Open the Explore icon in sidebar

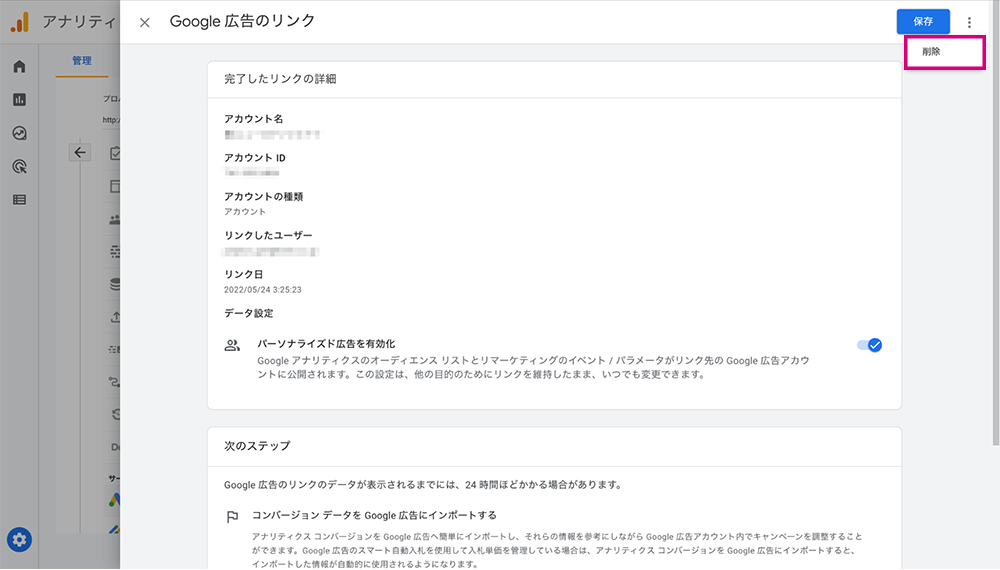click(x=20, y=133)
